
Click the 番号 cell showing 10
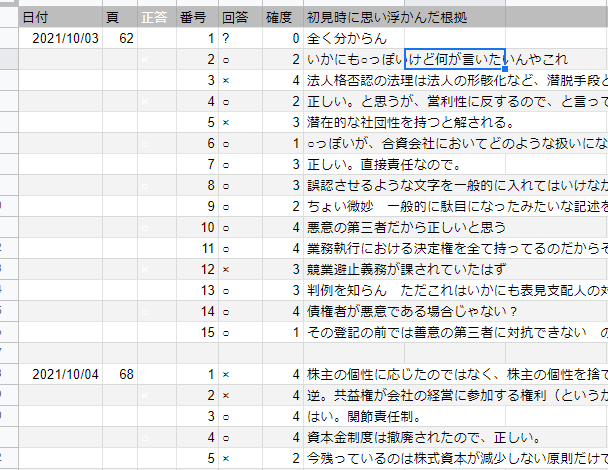click(x=197, y=227)
